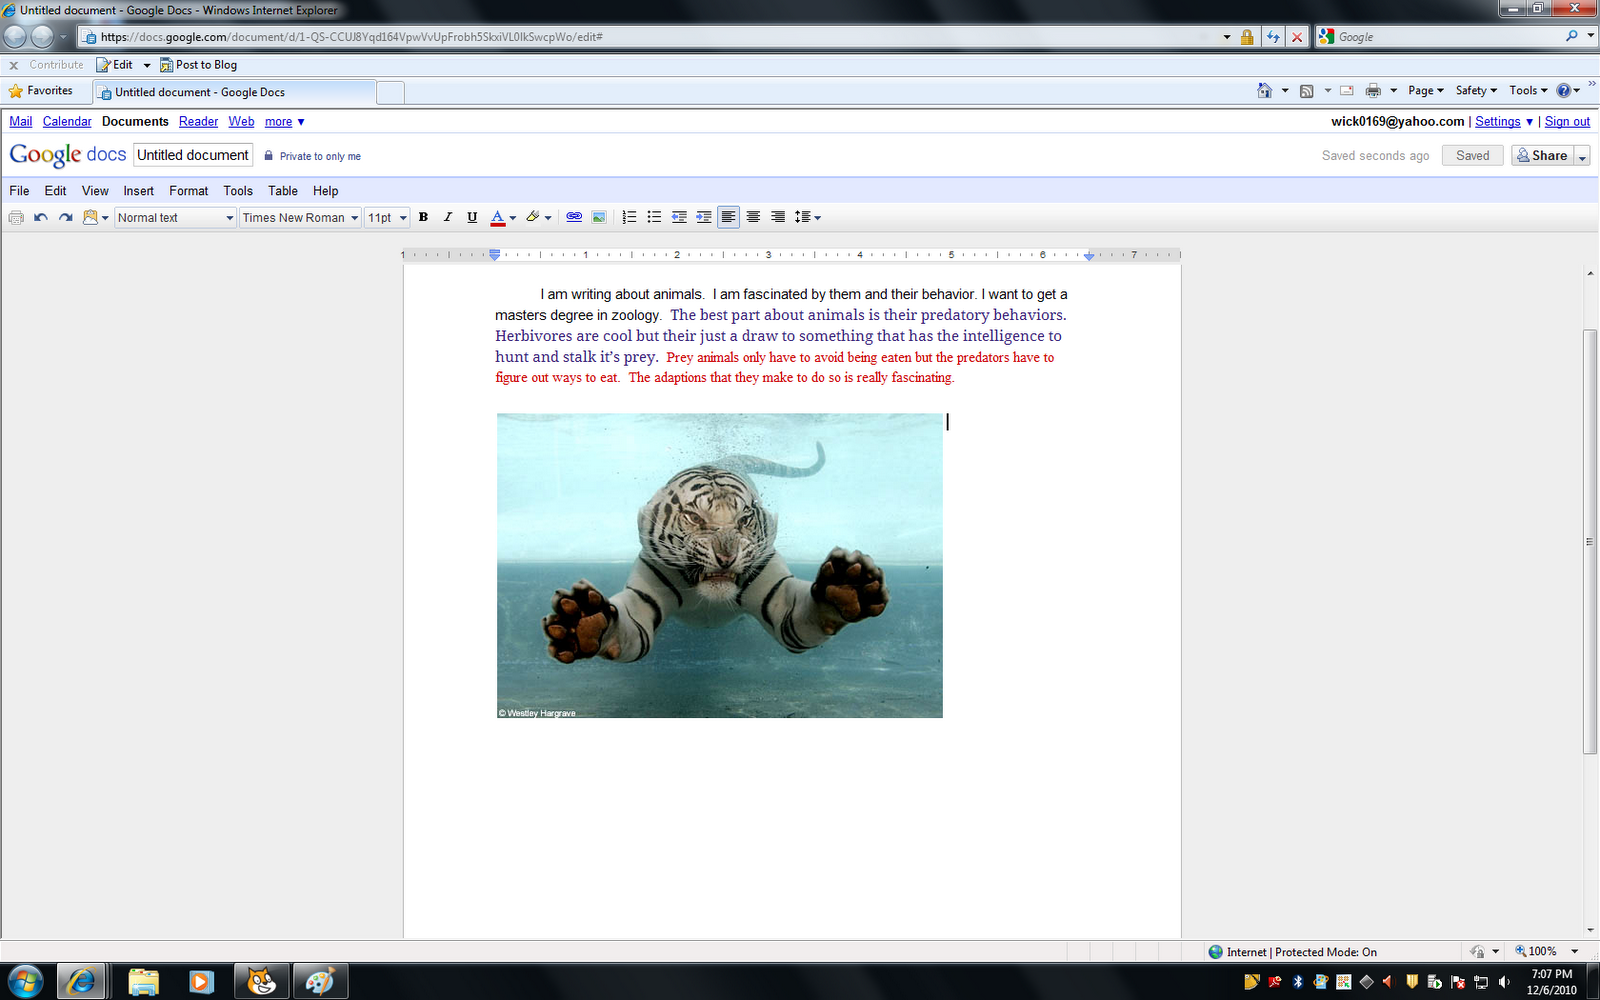Screen dimensions: 1600x1000
Task: Start a bulleted list
Action: [654, 217]
